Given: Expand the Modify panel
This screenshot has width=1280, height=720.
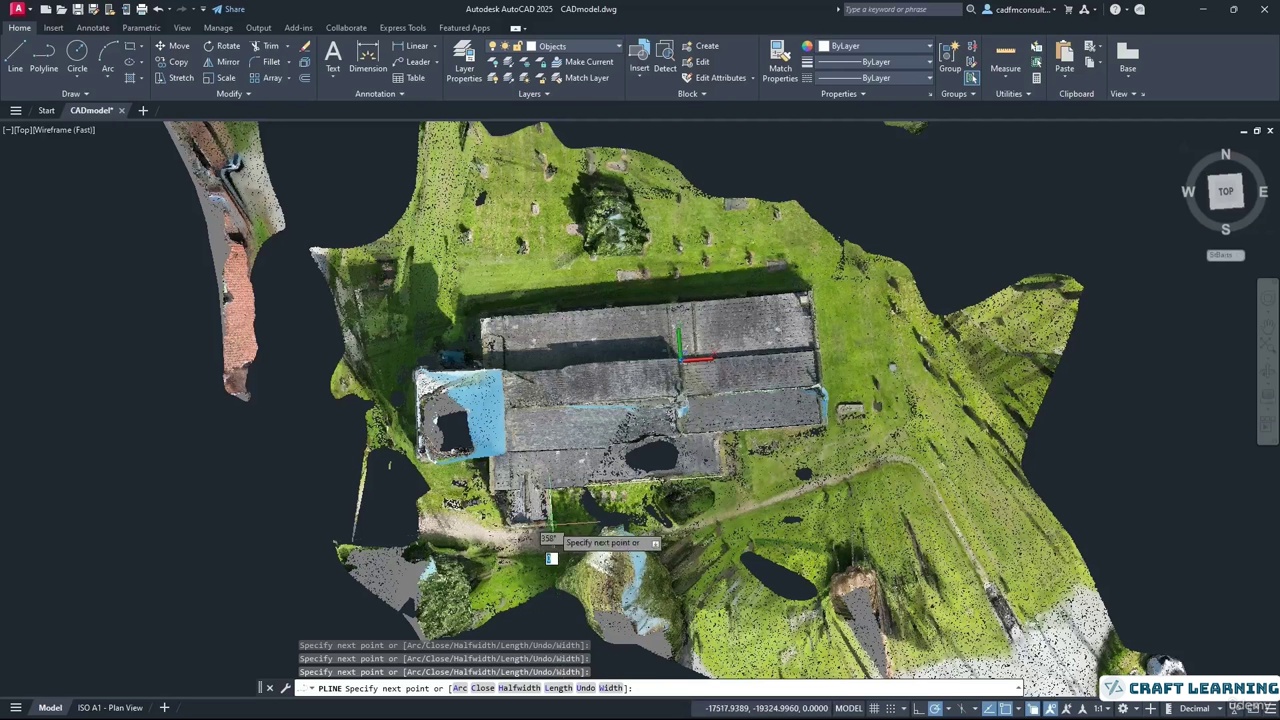Looking at the screenshot, I should tap(233, 94).
